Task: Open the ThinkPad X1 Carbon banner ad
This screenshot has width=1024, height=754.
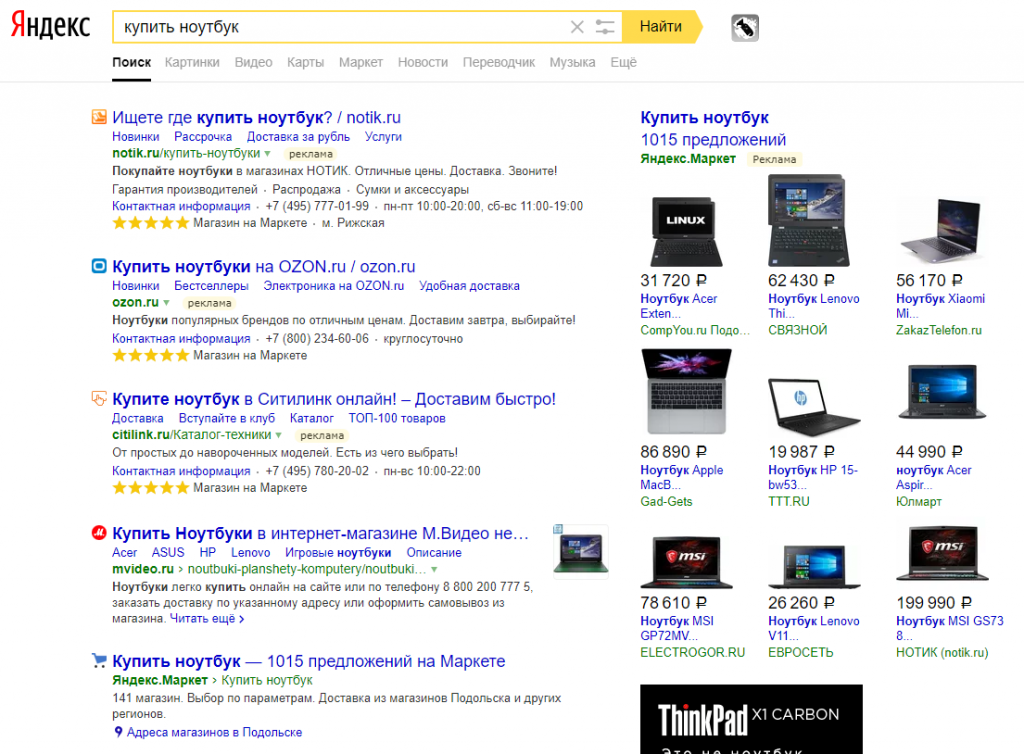Action: click(x=751, y=719)
